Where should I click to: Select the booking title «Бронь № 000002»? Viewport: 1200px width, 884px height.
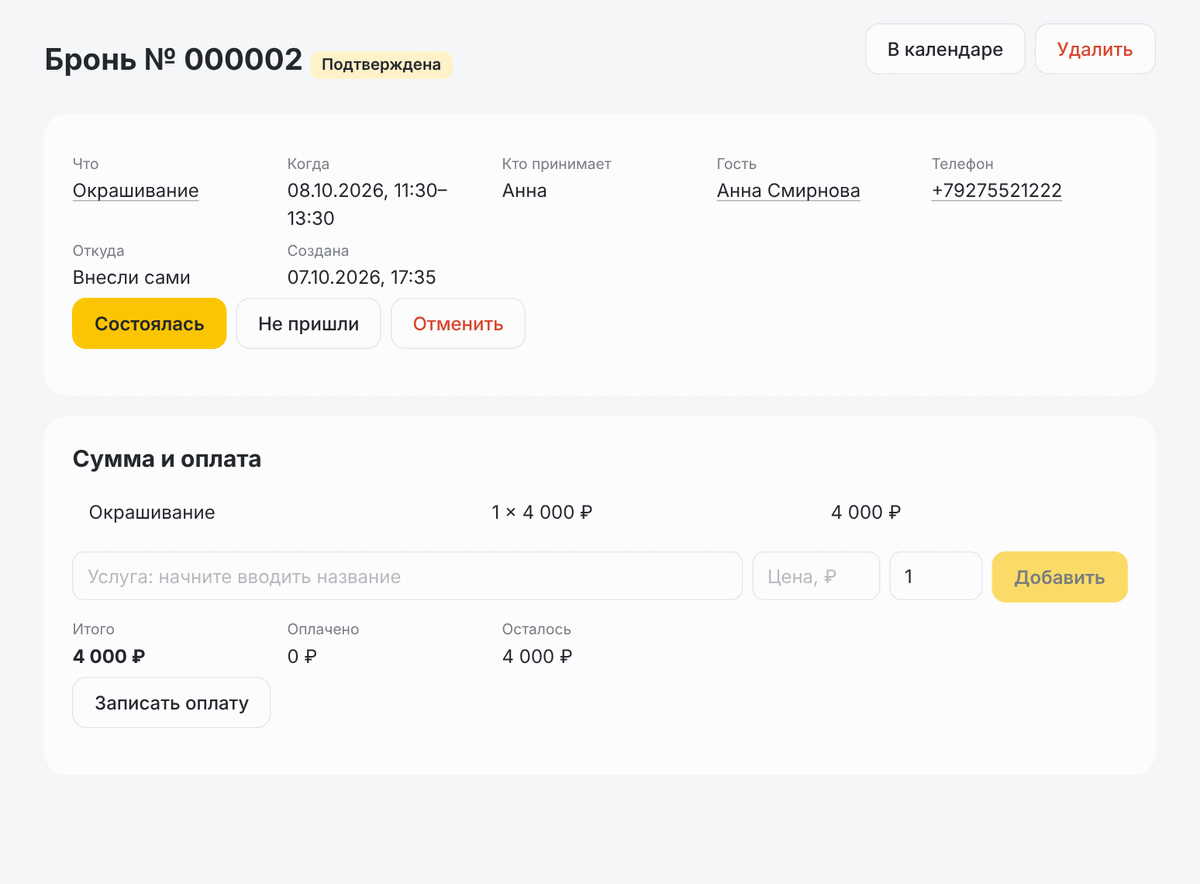click(174, 60)
